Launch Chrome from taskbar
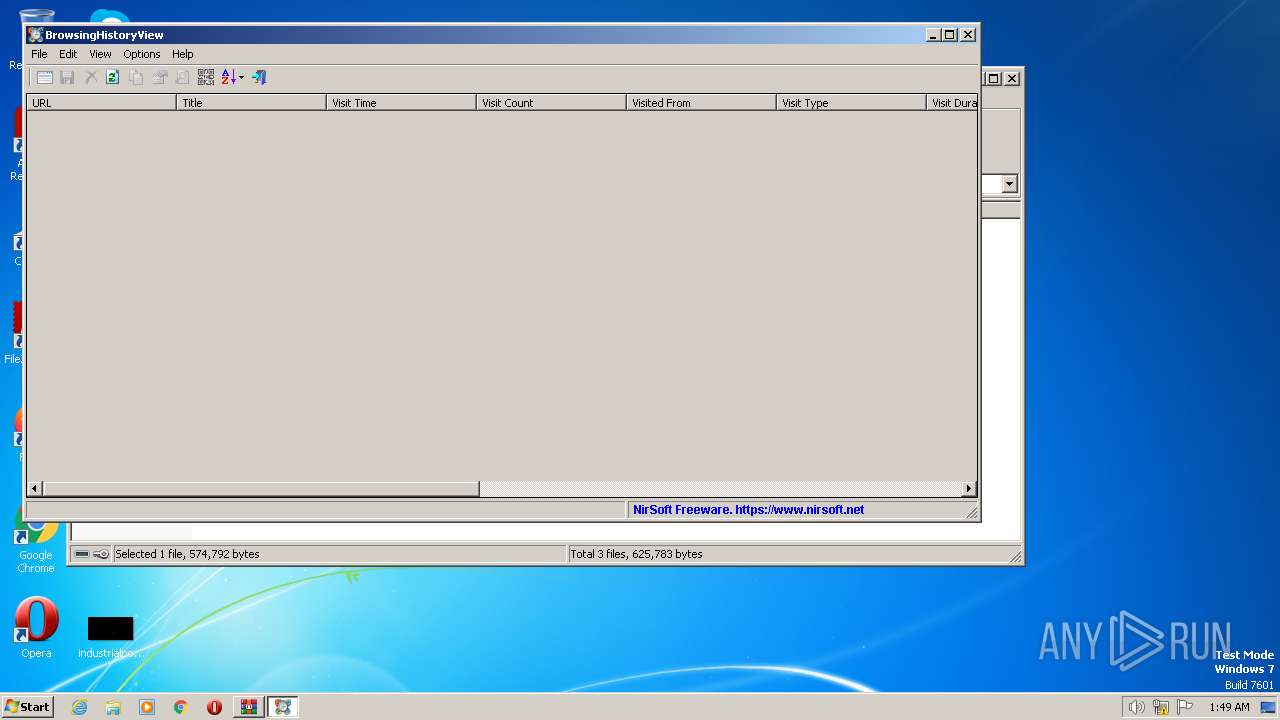Viewport: 1280px width, 720px height. (x=181, y=707)
